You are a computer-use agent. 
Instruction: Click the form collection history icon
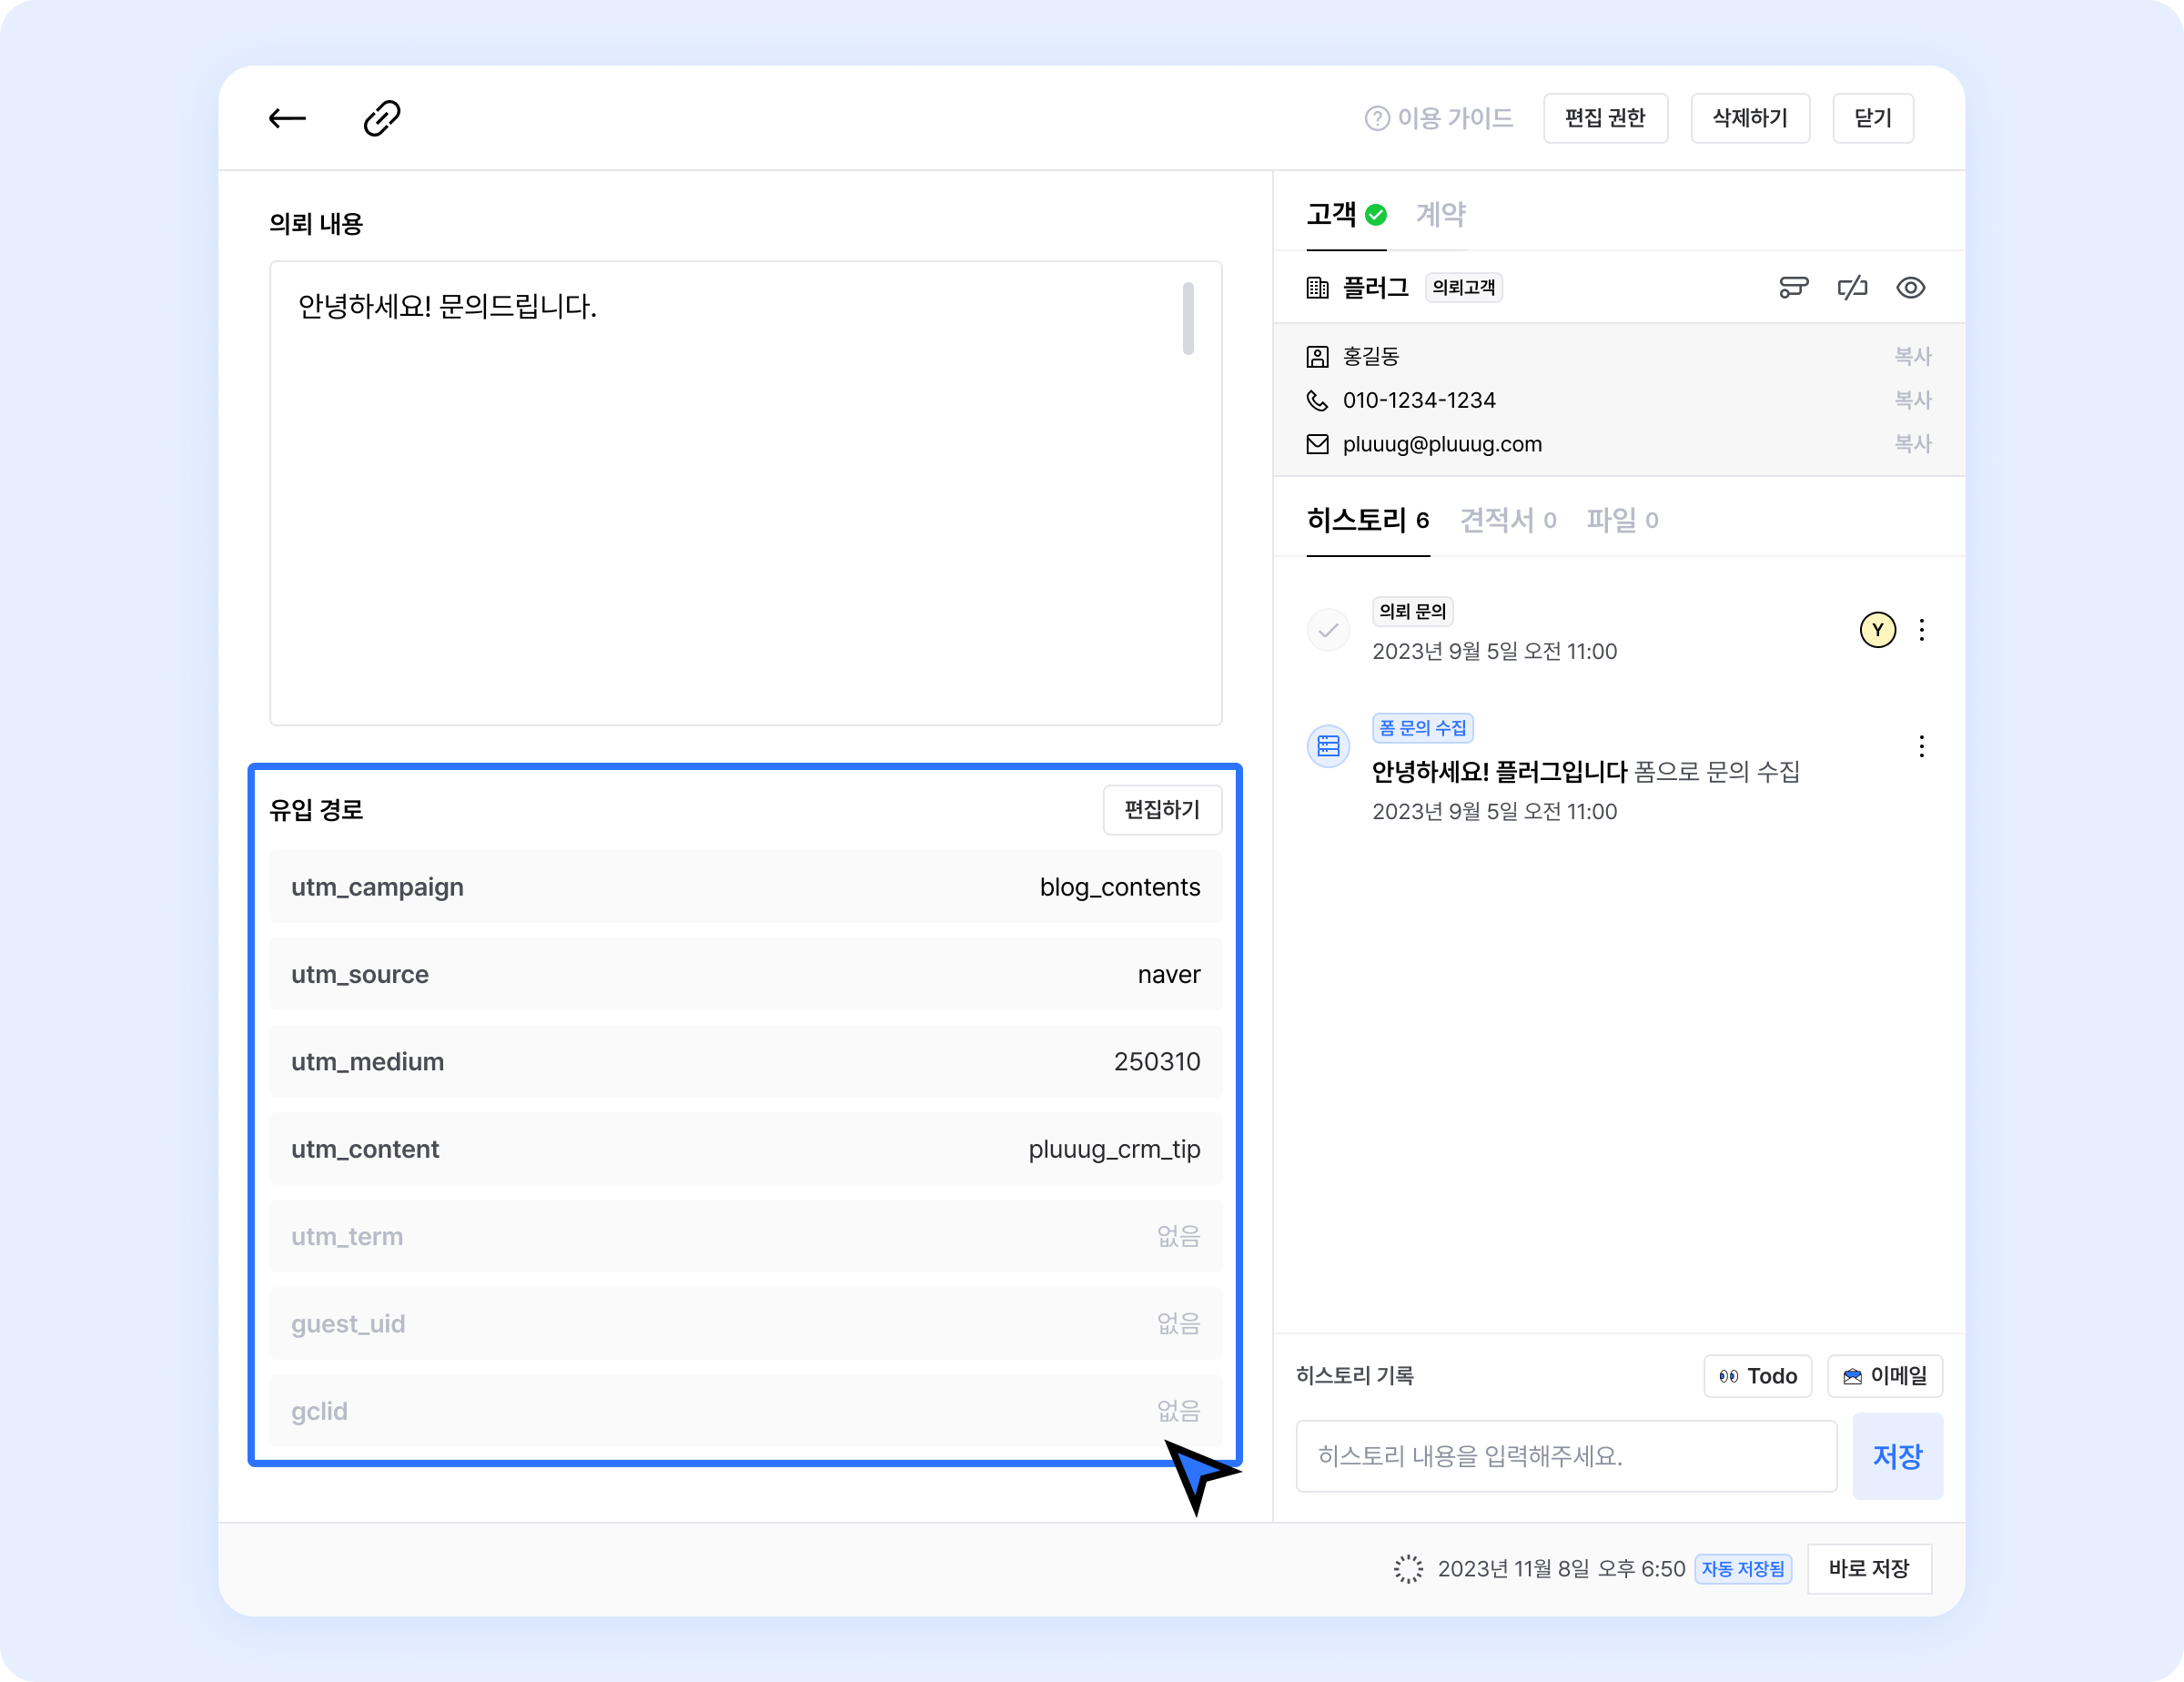(x=1328, y=746)
